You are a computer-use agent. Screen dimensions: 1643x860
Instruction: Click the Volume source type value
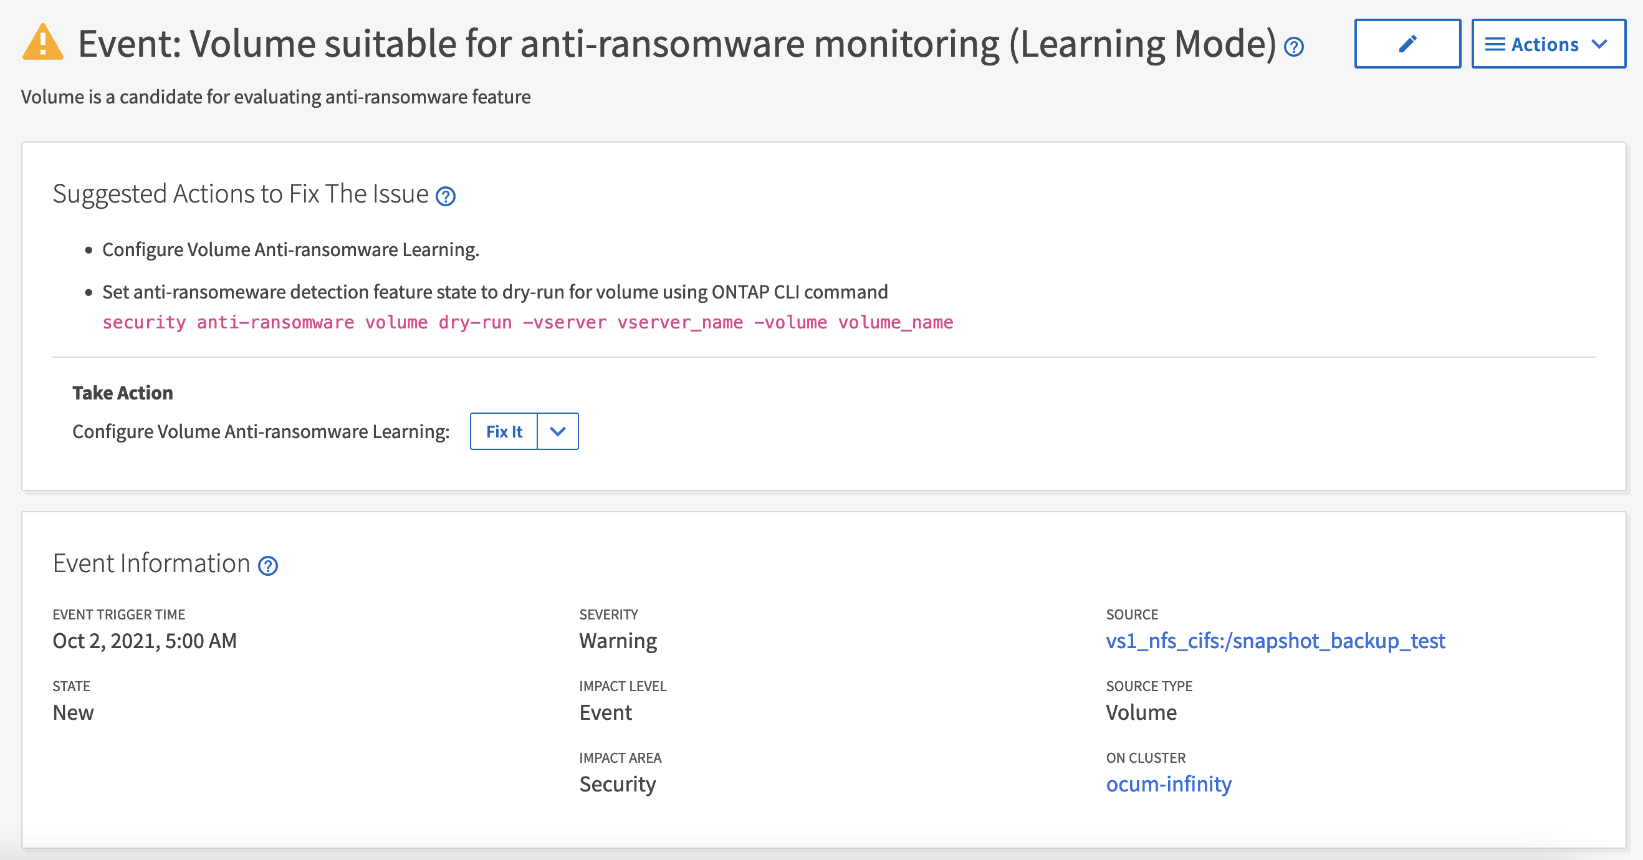[x=1141, y=713]
